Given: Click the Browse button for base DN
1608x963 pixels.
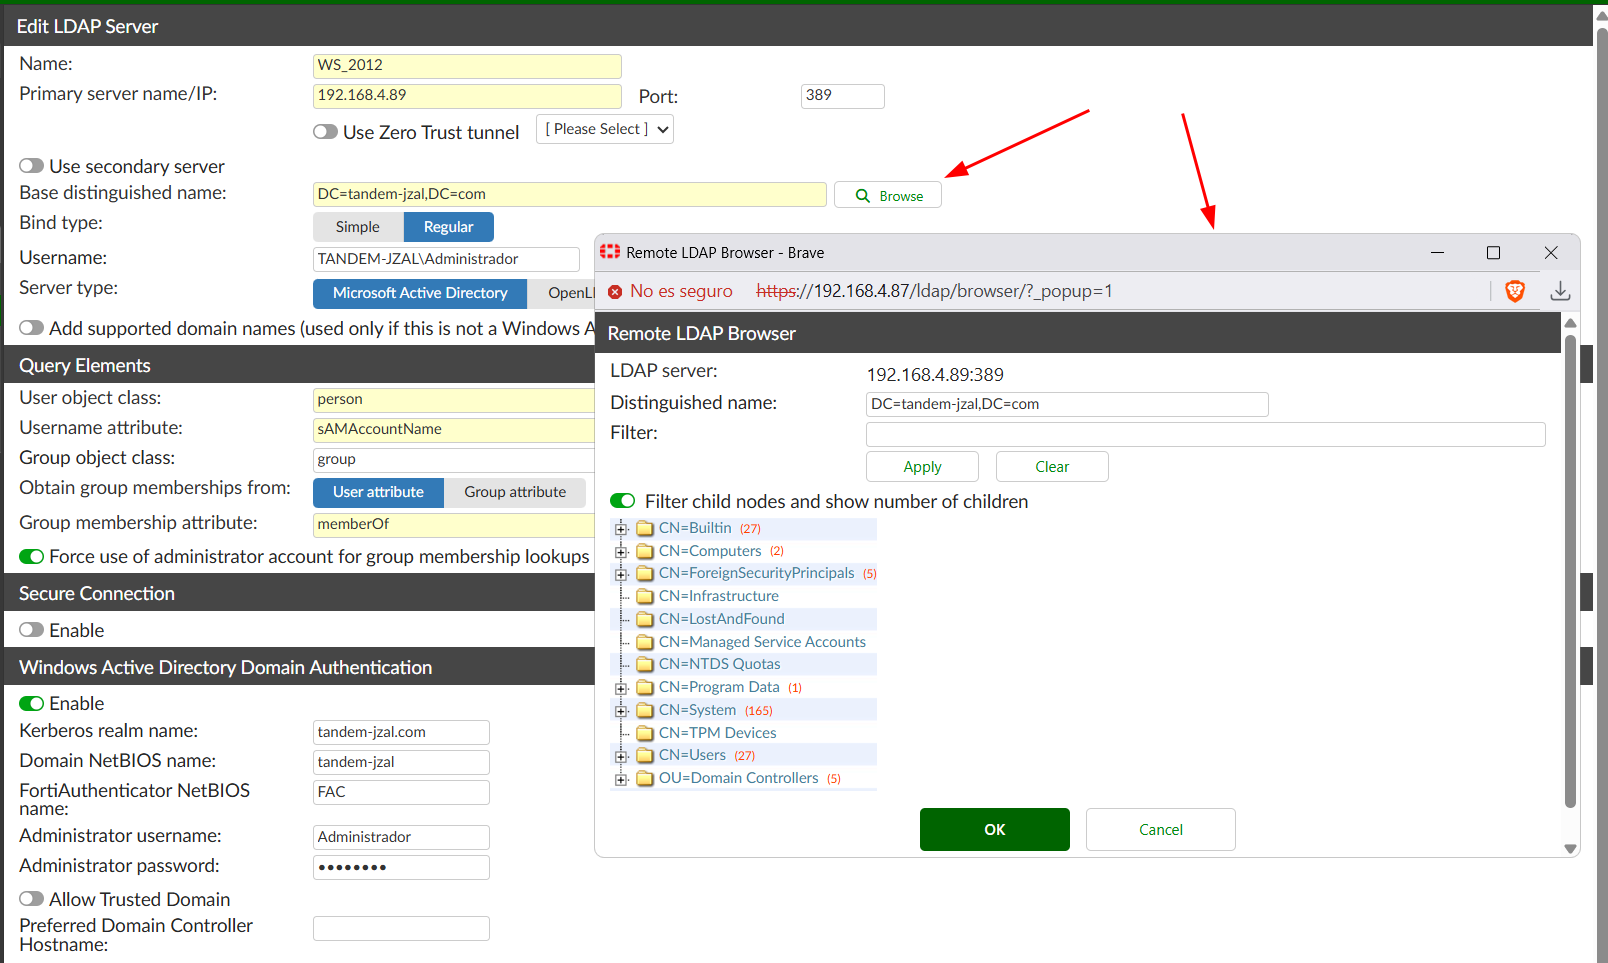Looking at the screenshot, I should (x=888, y=196).
